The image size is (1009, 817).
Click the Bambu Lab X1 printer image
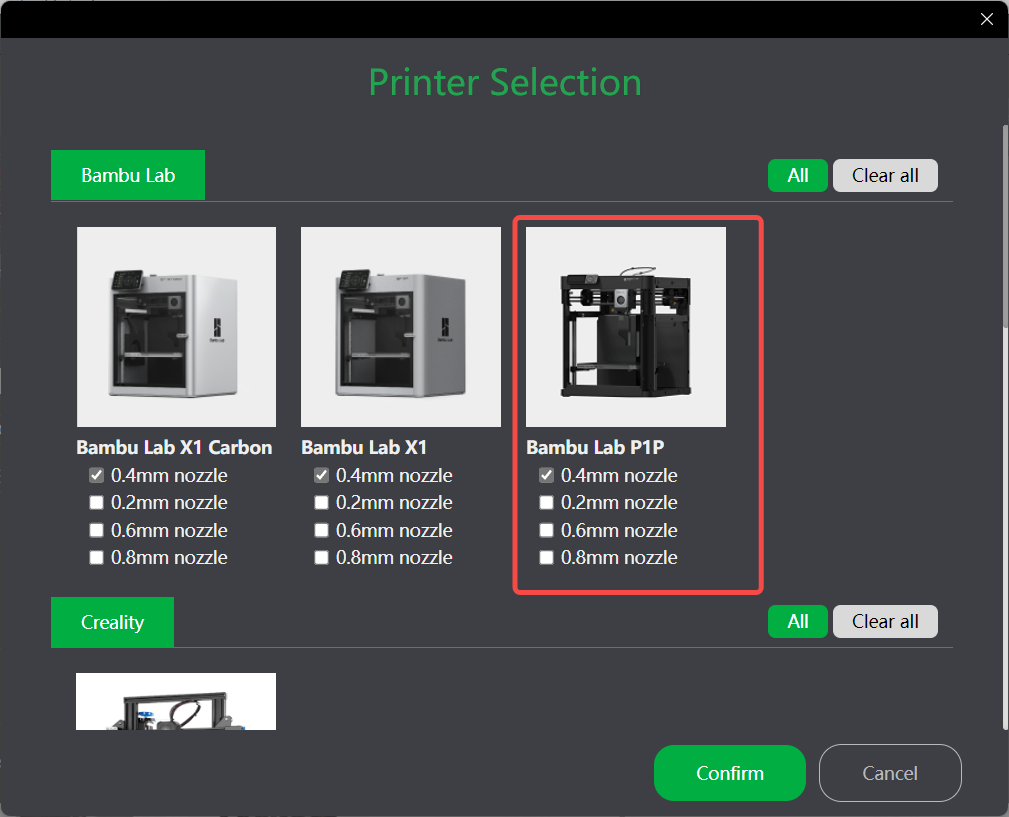(x=401, y=327)
